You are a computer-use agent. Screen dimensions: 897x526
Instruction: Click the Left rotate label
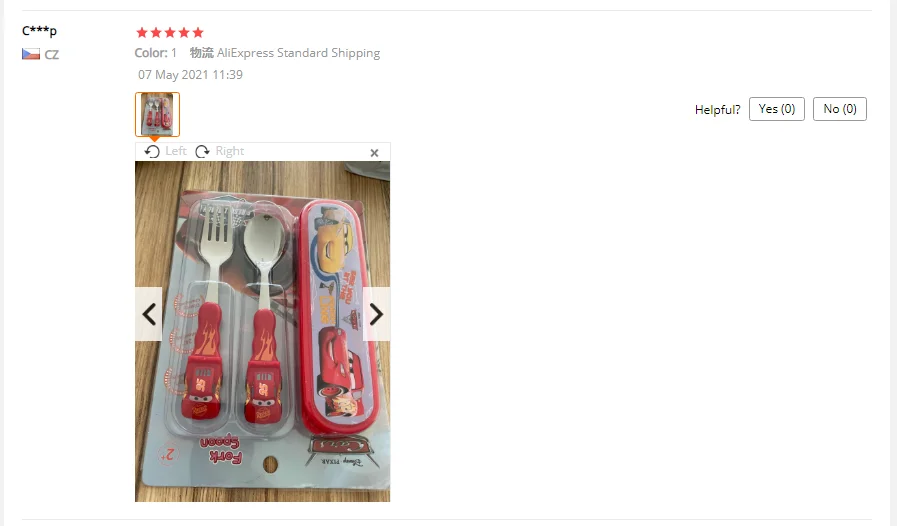[x=176, y=151]
